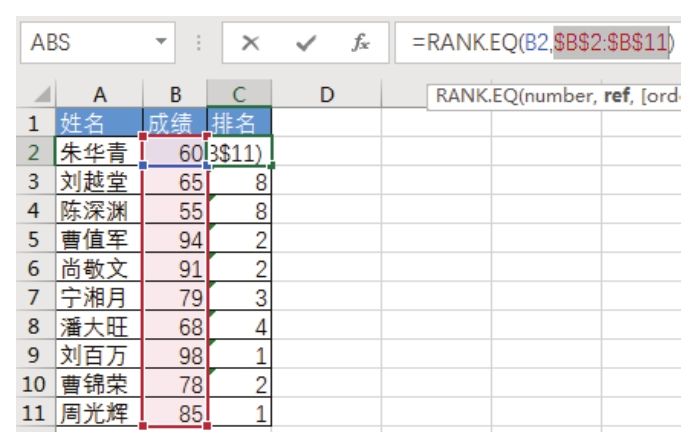This screenshot has width=693, height=444.
Task: Select row 5 header
Action: 34,239
